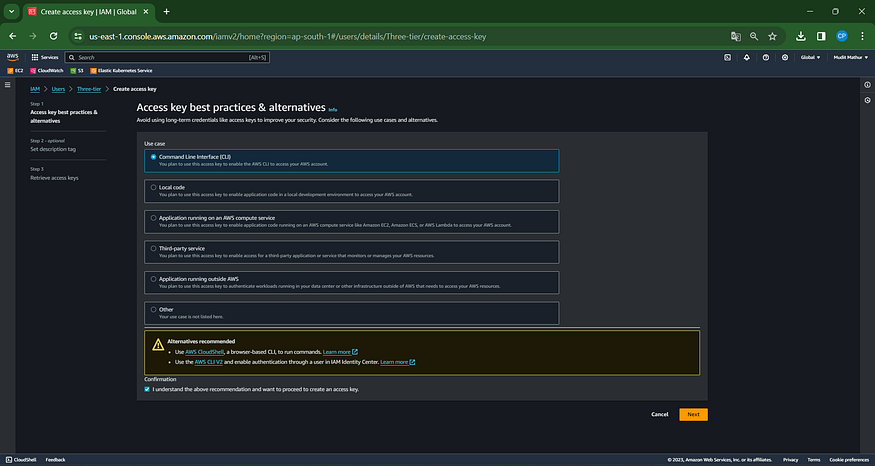Image resolution: width=875 pixels, height=466 pixels.
Task: Select Third-party service use case
Action: [352, 252]
